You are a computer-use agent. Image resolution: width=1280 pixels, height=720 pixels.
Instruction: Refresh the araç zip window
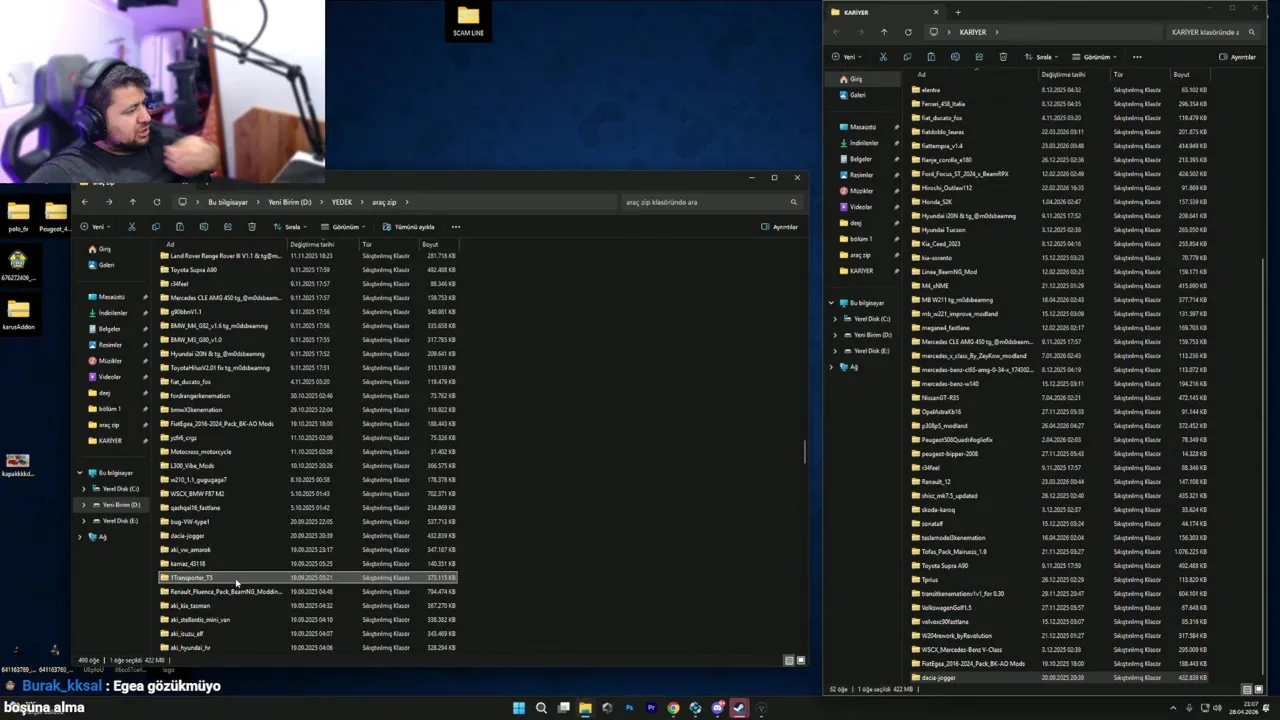[156, 202]
